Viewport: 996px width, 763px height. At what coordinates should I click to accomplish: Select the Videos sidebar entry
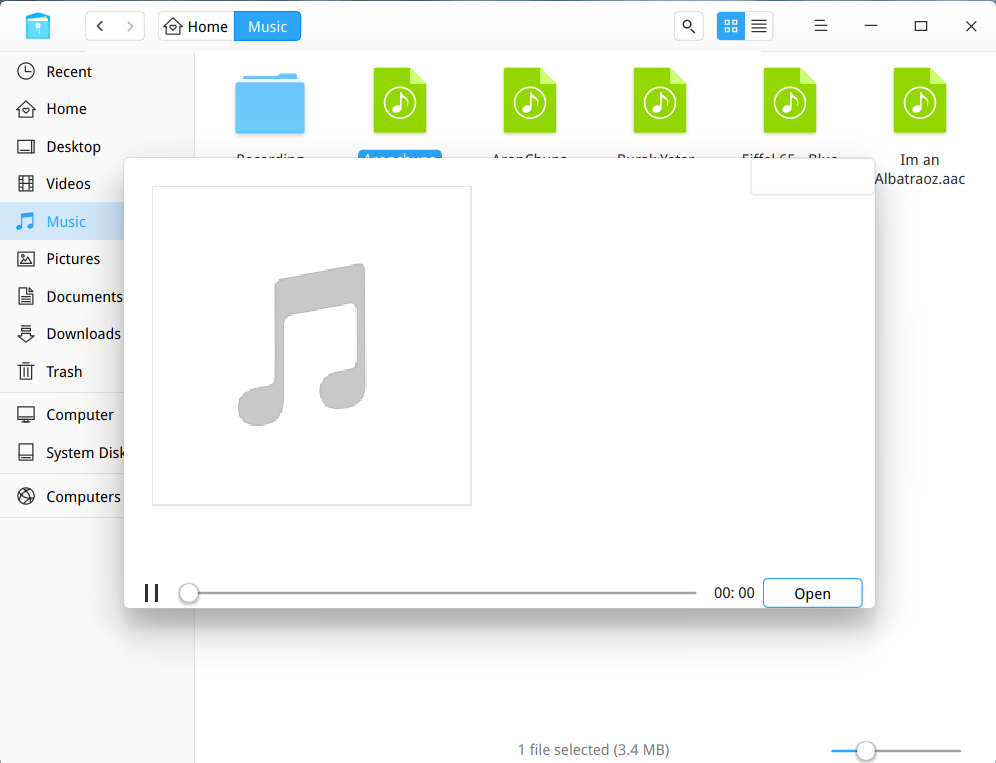click(x=70, y=183)
